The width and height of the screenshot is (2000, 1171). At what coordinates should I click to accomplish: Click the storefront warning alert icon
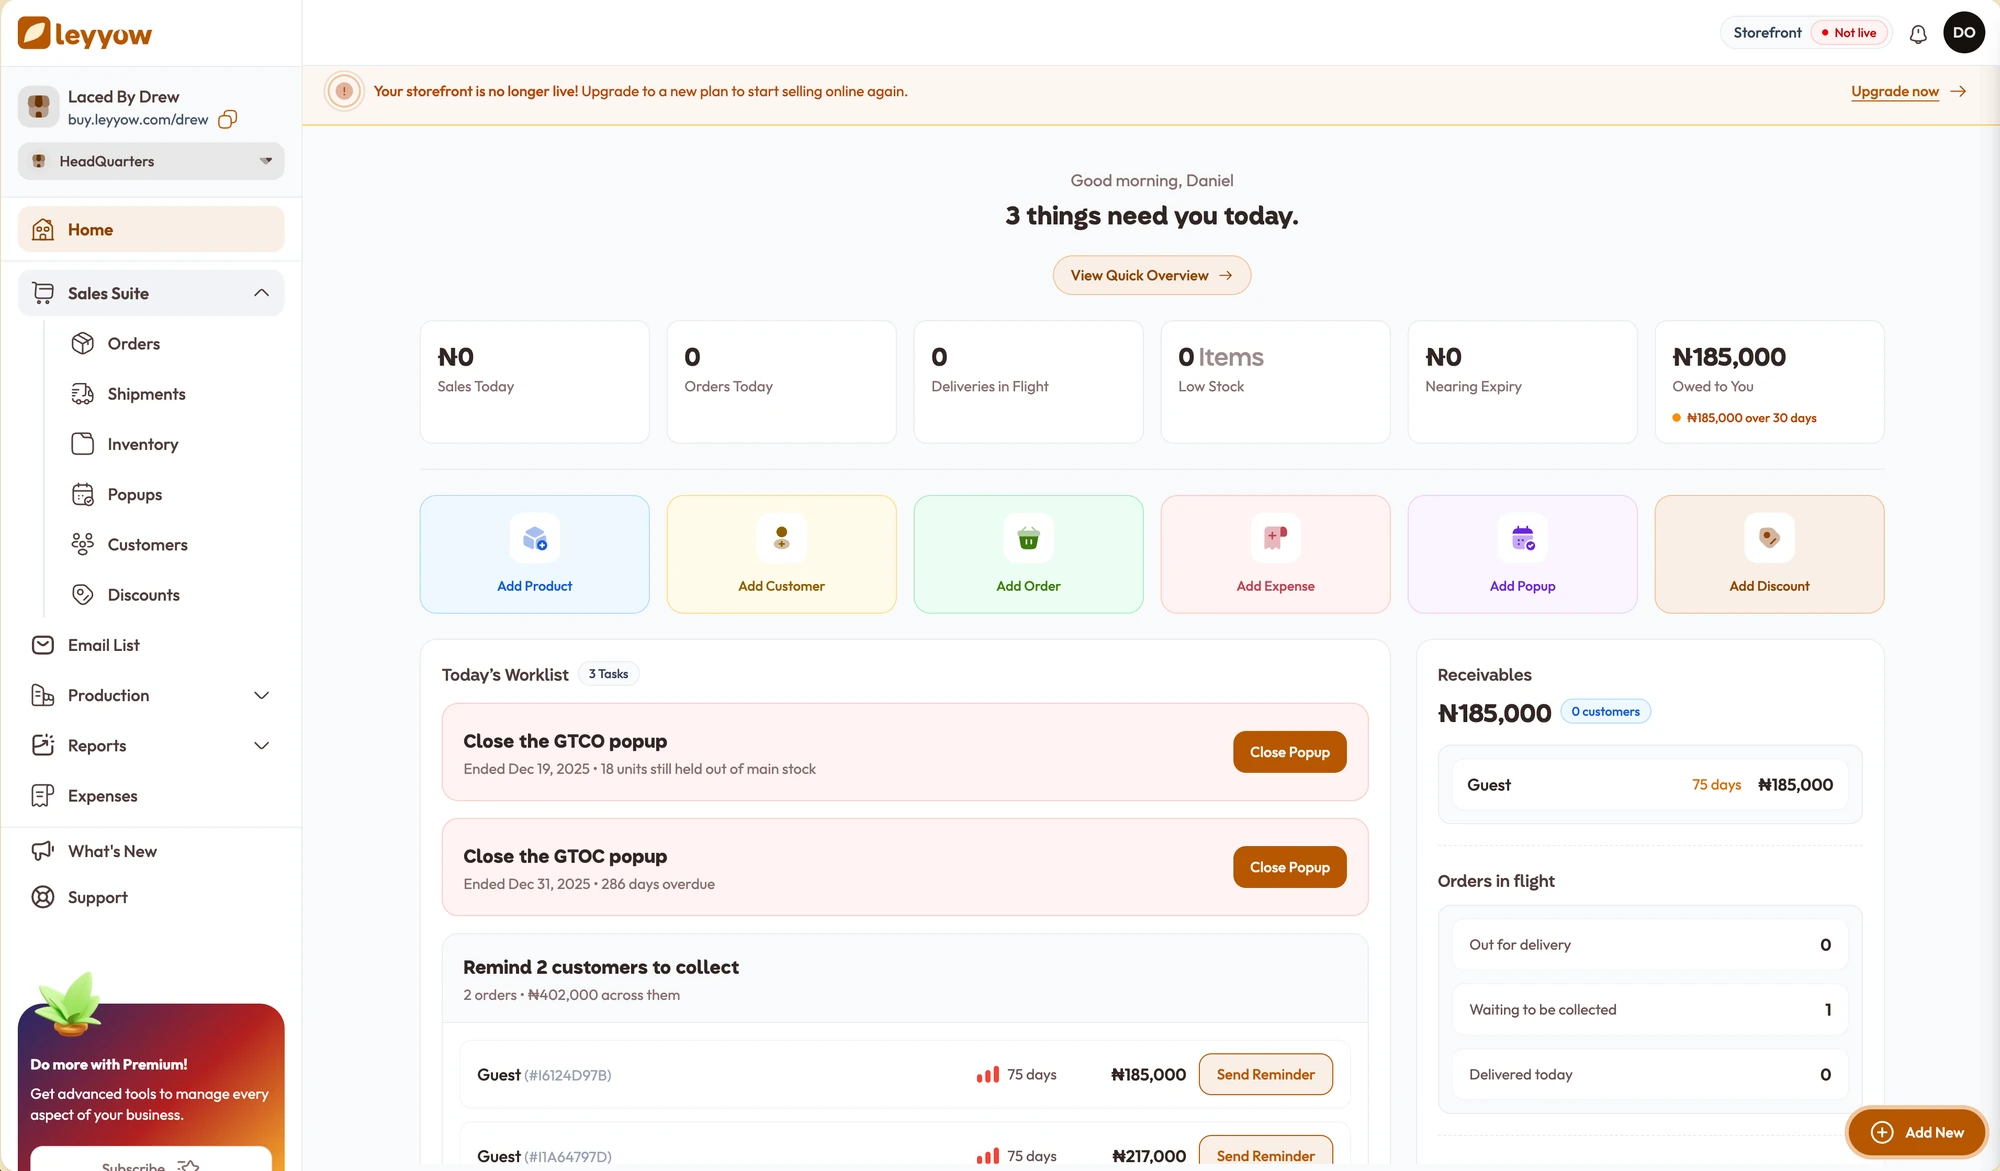(x=344, y=91)
